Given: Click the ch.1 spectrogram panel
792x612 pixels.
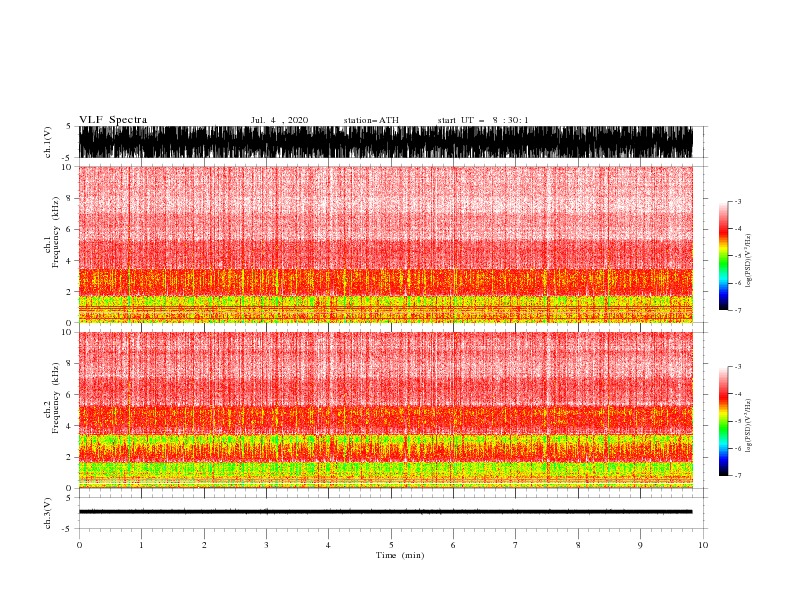Looking at the screenshot, I should pos(386,244).
